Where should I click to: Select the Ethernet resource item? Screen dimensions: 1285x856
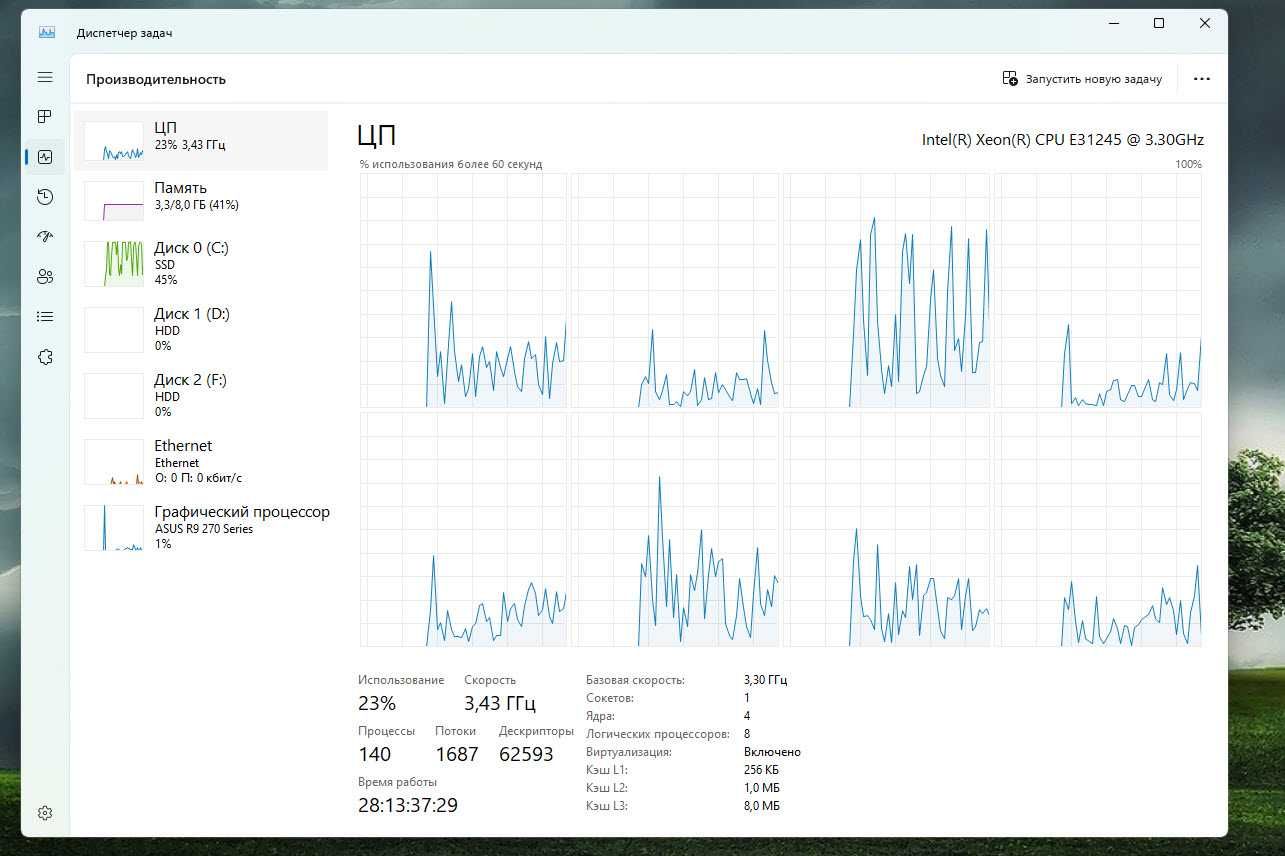[201, 461]
